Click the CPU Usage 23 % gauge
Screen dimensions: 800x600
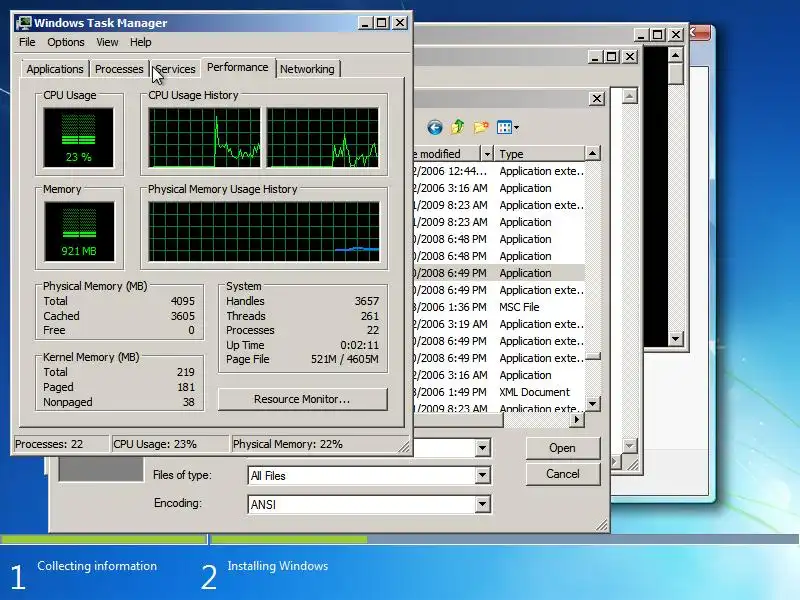click(79, 137)
